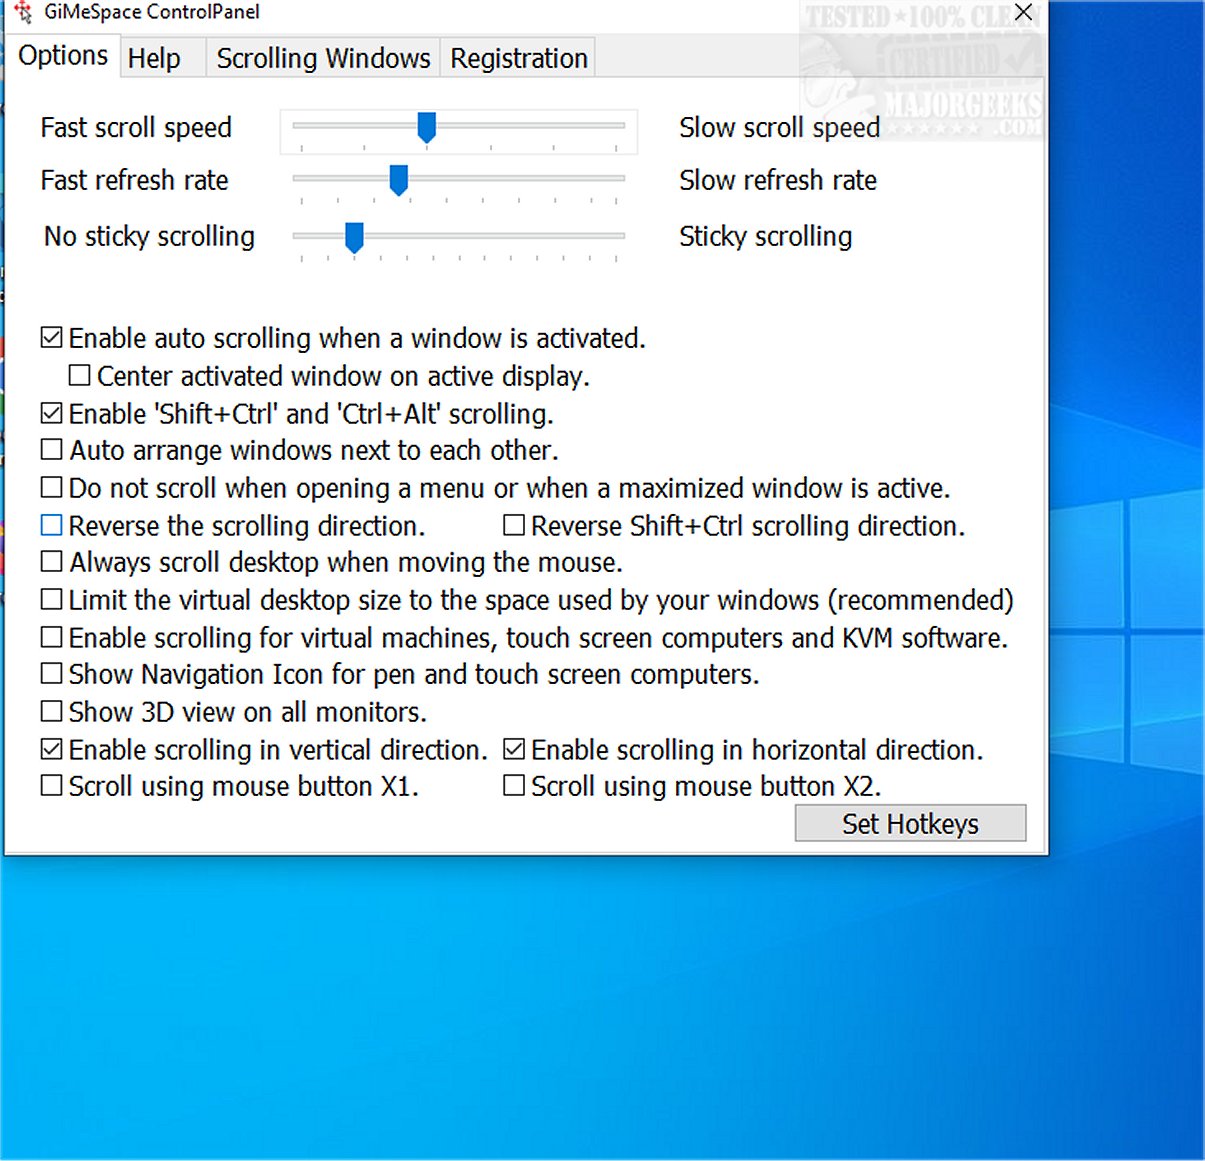Screen dimensions: 1205x1161
Task: Click the Fast scroll speed label
Action: [136, 128]
